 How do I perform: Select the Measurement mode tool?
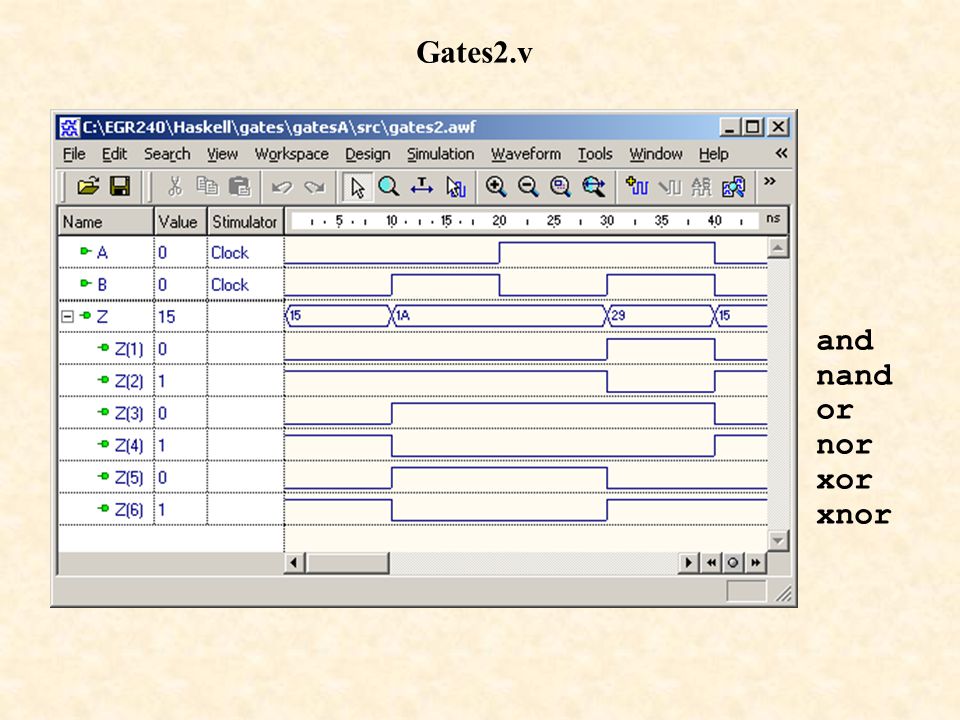(421, 186)
